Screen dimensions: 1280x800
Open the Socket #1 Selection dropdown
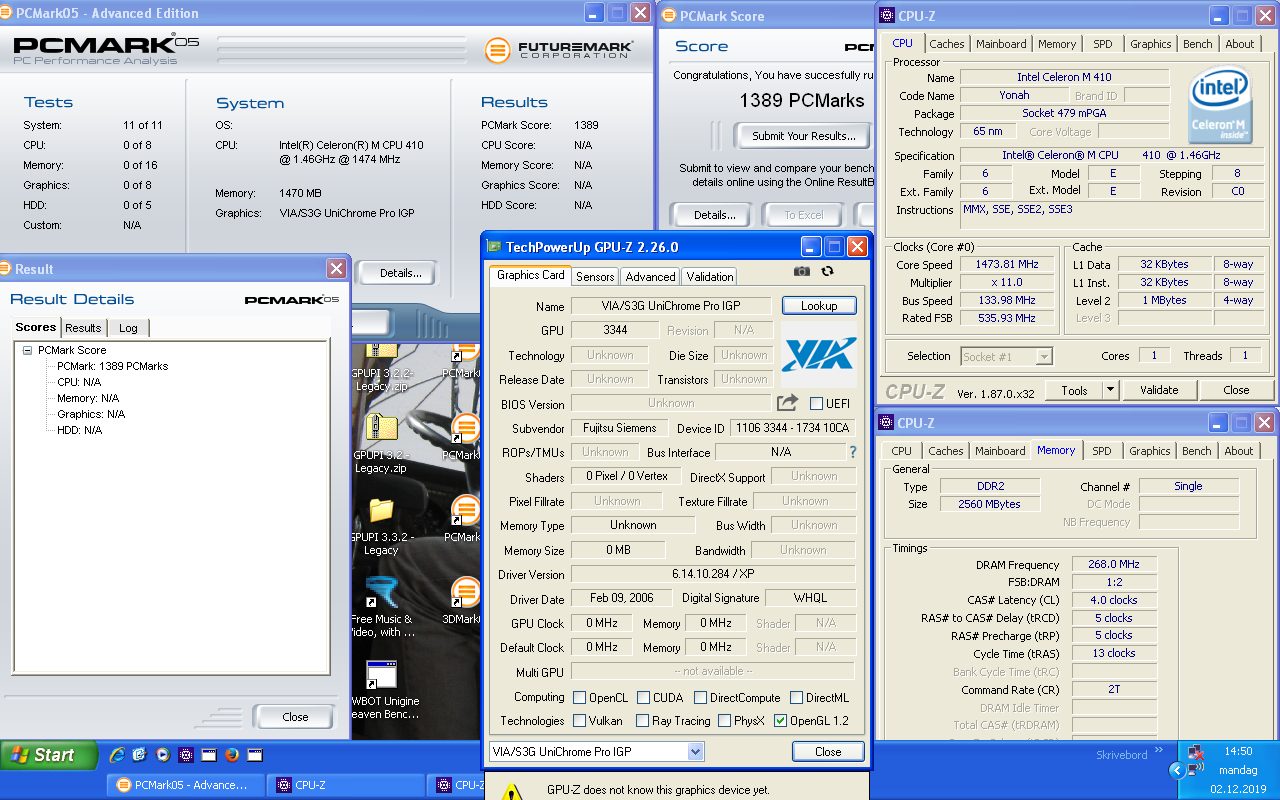pos(1044,356)
